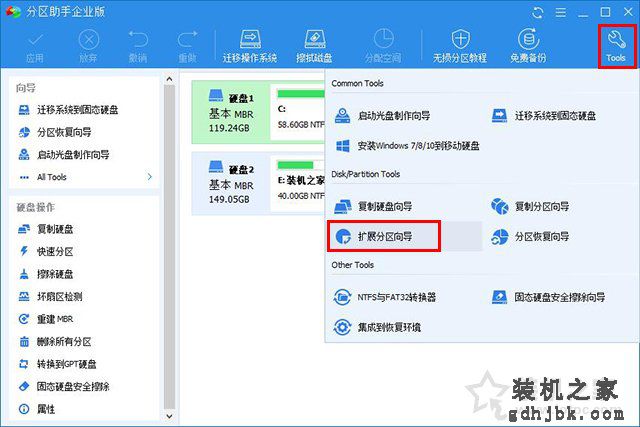The image size is (640, 427).
Task: Choose NTFS与FAT32转换器 menu entry
Action: pos(384,297)
